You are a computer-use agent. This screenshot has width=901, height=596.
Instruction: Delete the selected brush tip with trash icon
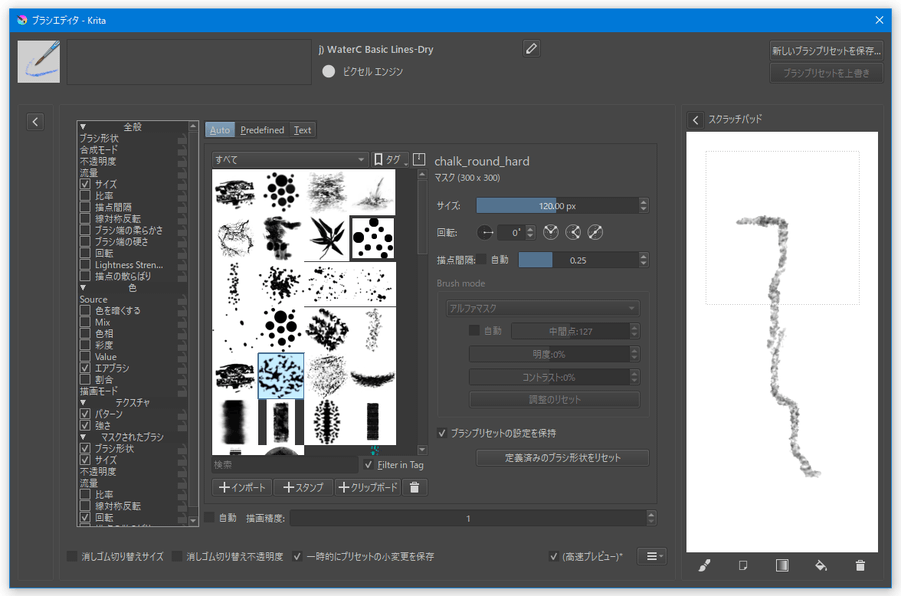(414, 487)
